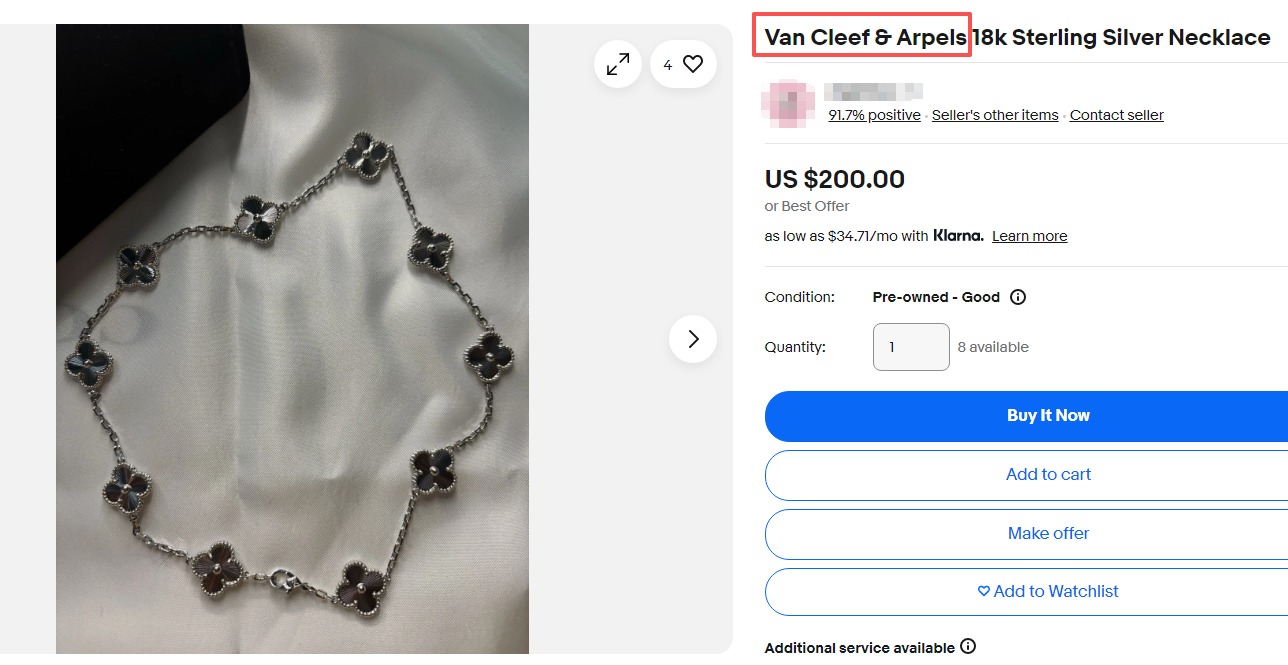
Task: Open the 91.7% positive feedback link
Action: pos(874,115)
